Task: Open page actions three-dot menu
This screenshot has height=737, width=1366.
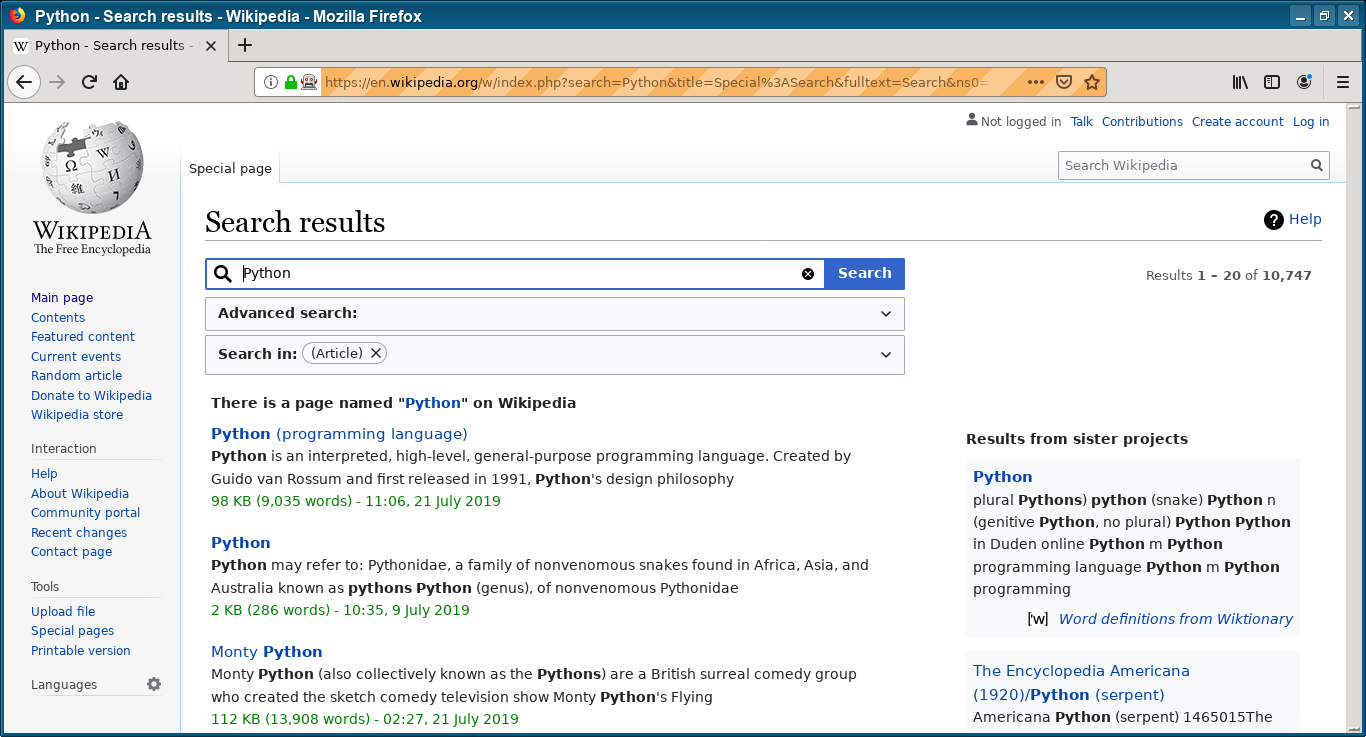Action: (1036, 82)
